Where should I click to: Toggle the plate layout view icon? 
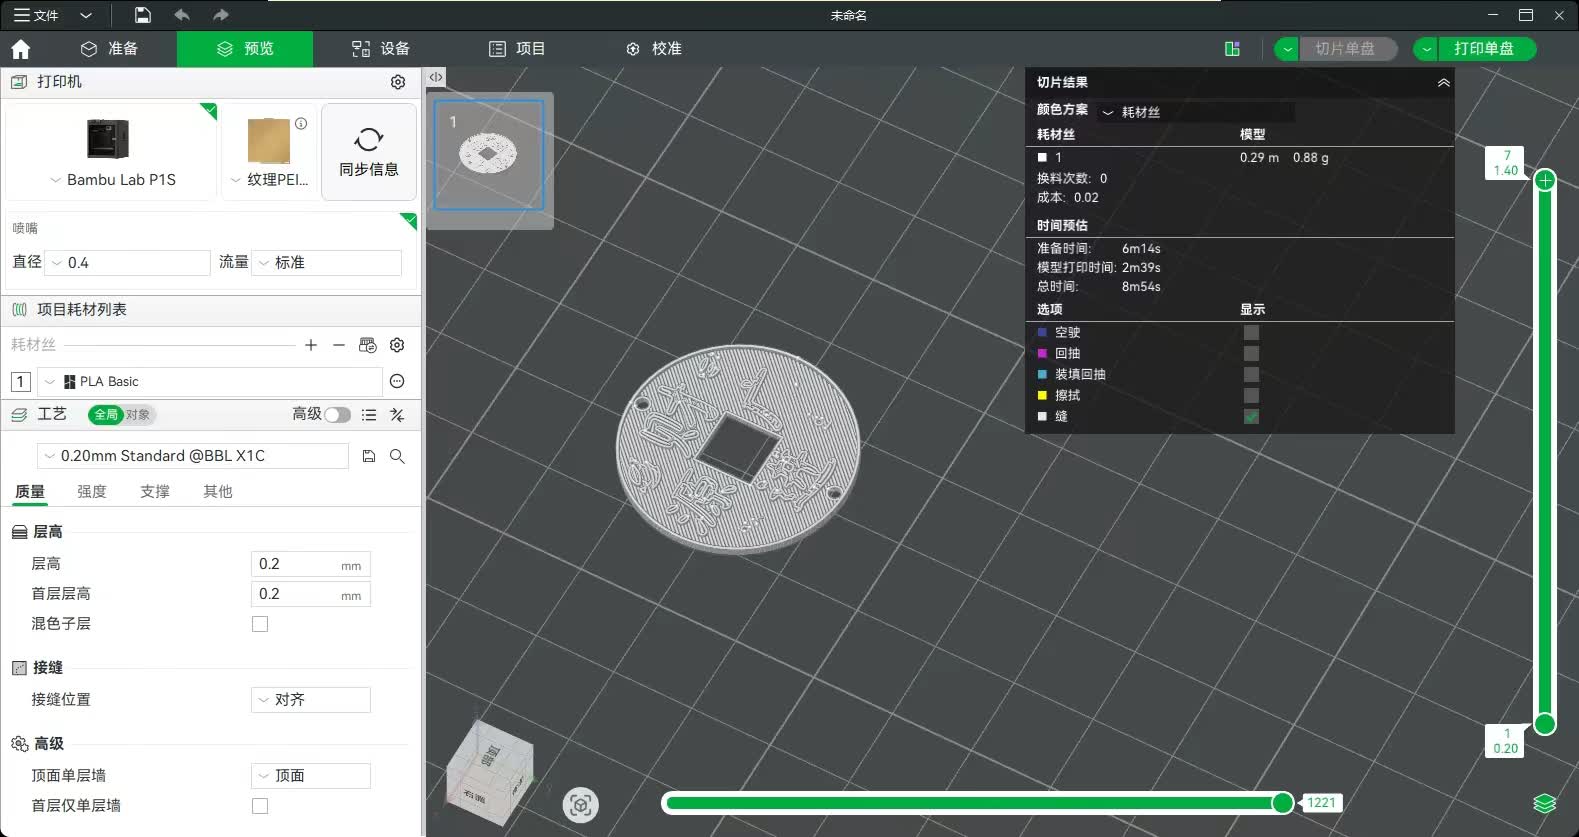point(1233,49)
